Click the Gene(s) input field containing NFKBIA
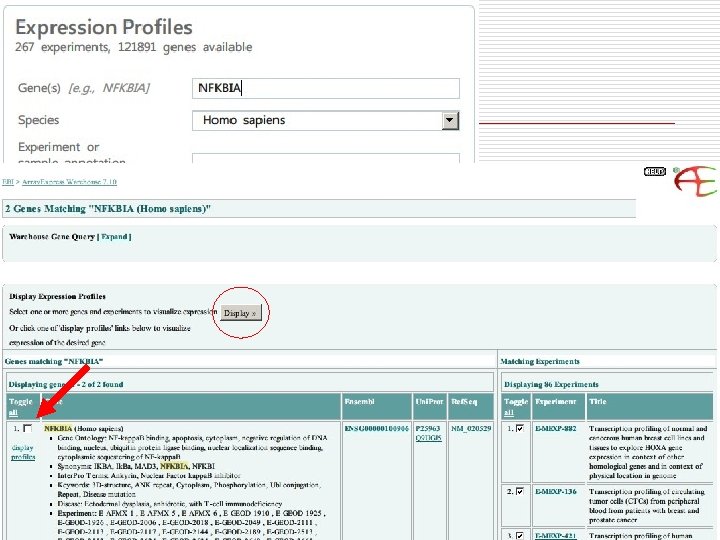Screen dimensions: 720x540 pos(326,88)
